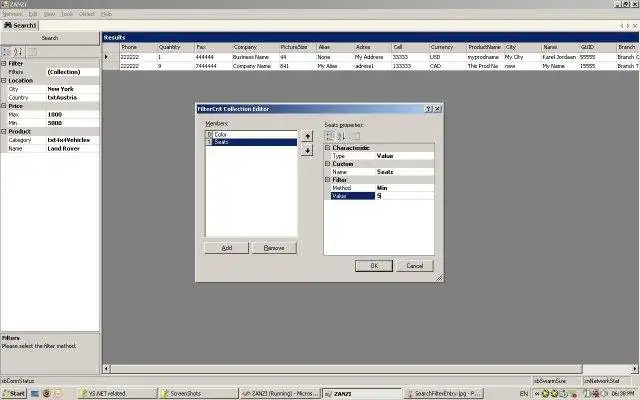
Task: Click the Currency column header
Action: pos(447,47)
